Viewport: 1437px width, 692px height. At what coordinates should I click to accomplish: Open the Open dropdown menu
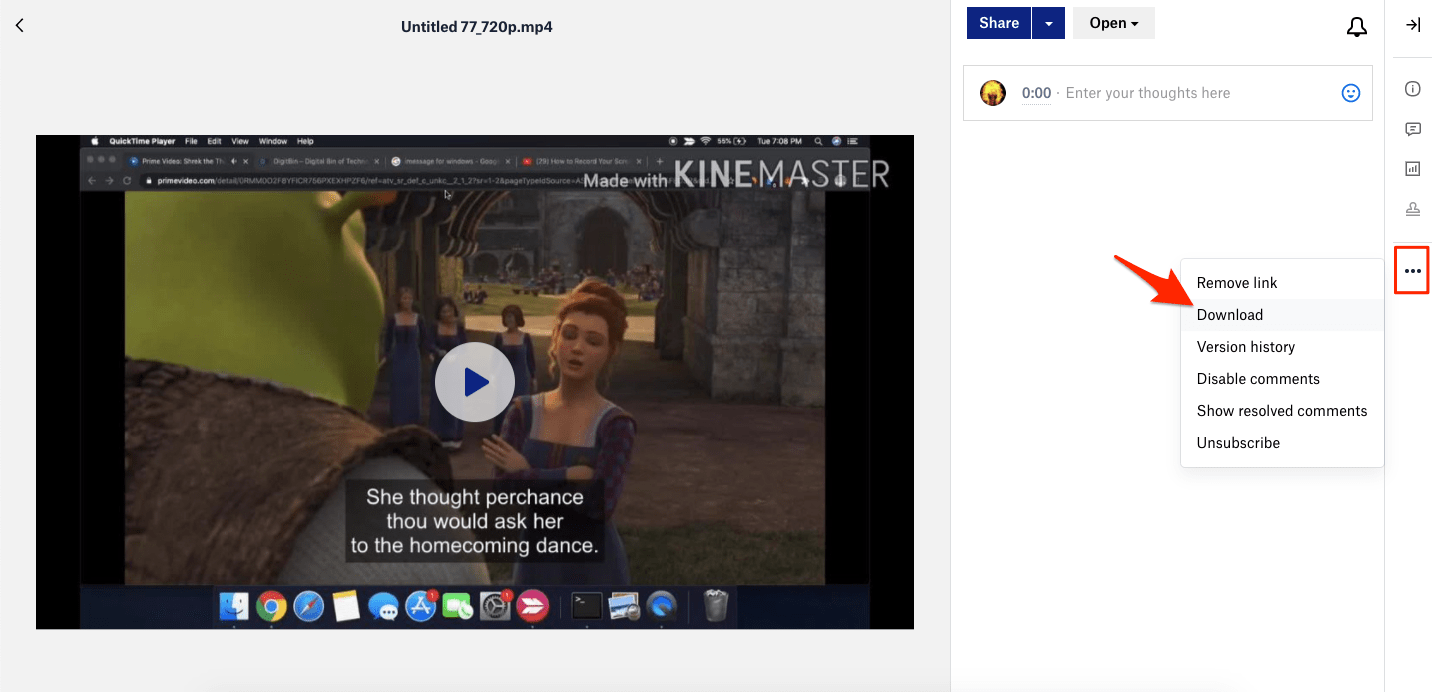[1114, 23]
